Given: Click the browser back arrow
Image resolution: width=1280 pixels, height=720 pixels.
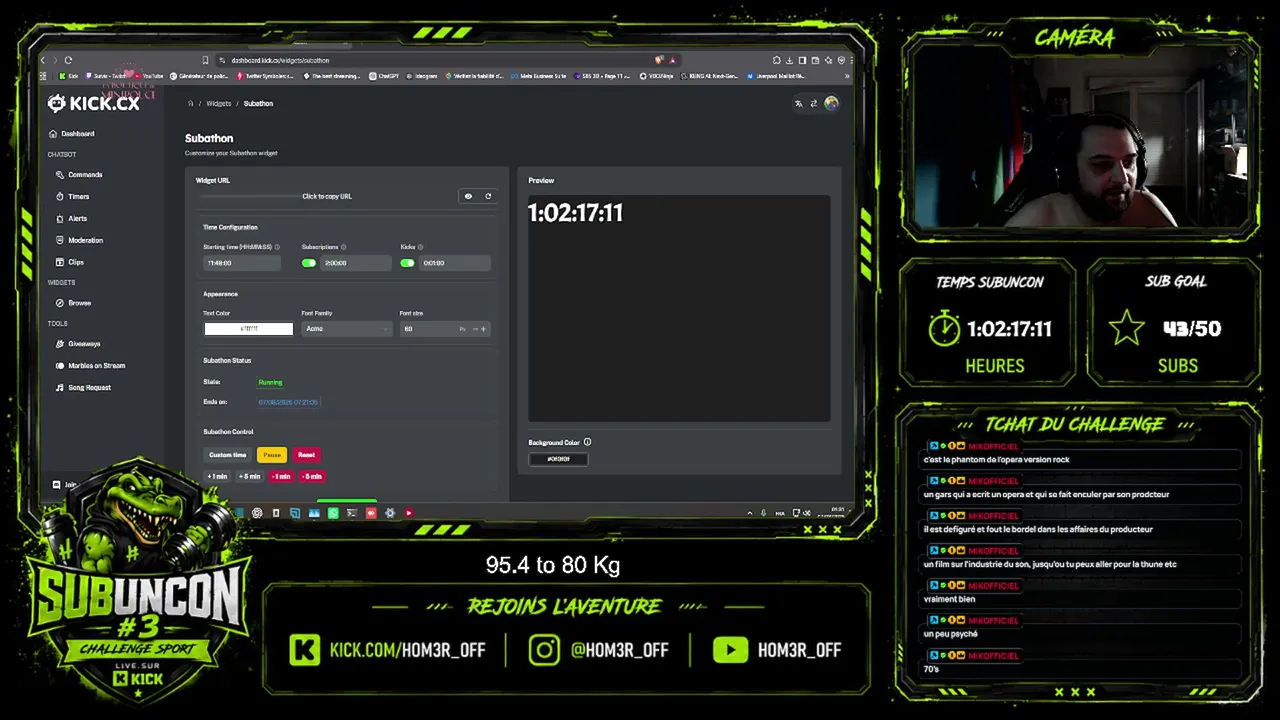Looking at the screenshot, I should (43, 60).
